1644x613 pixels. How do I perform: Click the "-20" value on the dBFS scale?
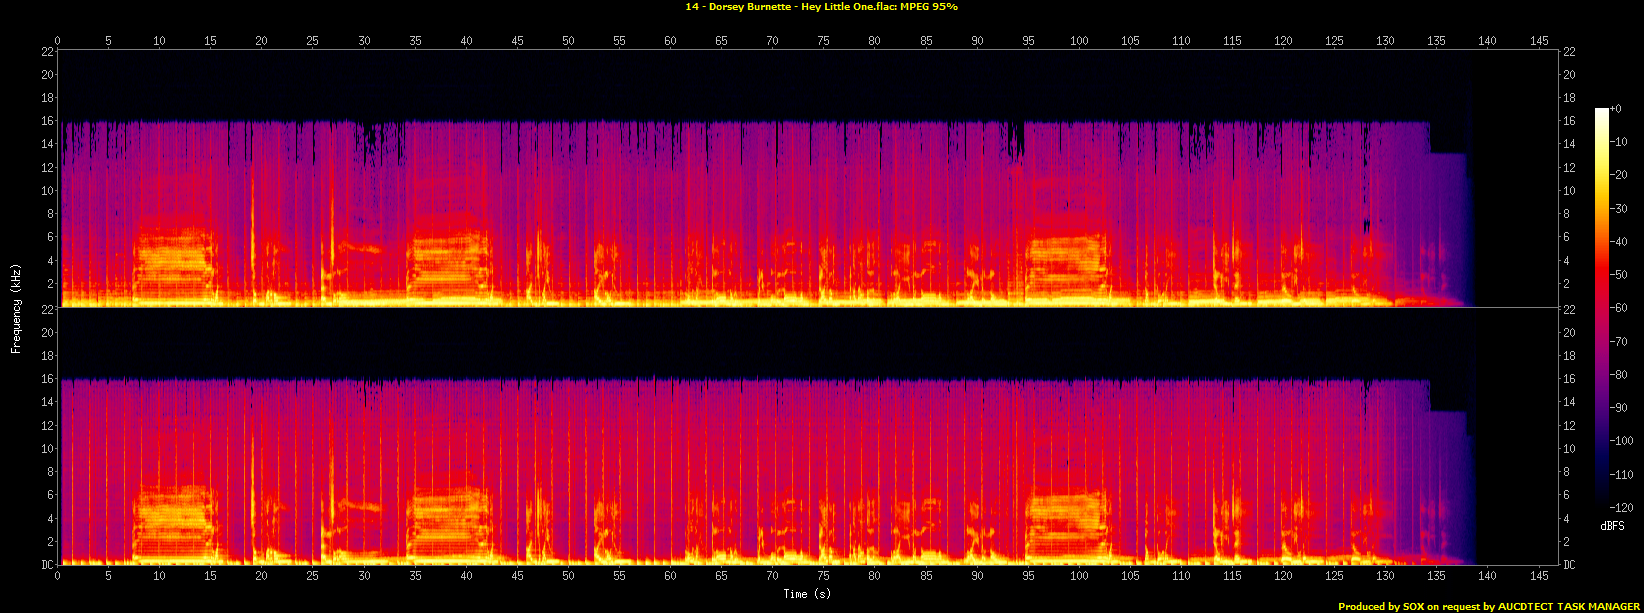tap(1621, 174)
